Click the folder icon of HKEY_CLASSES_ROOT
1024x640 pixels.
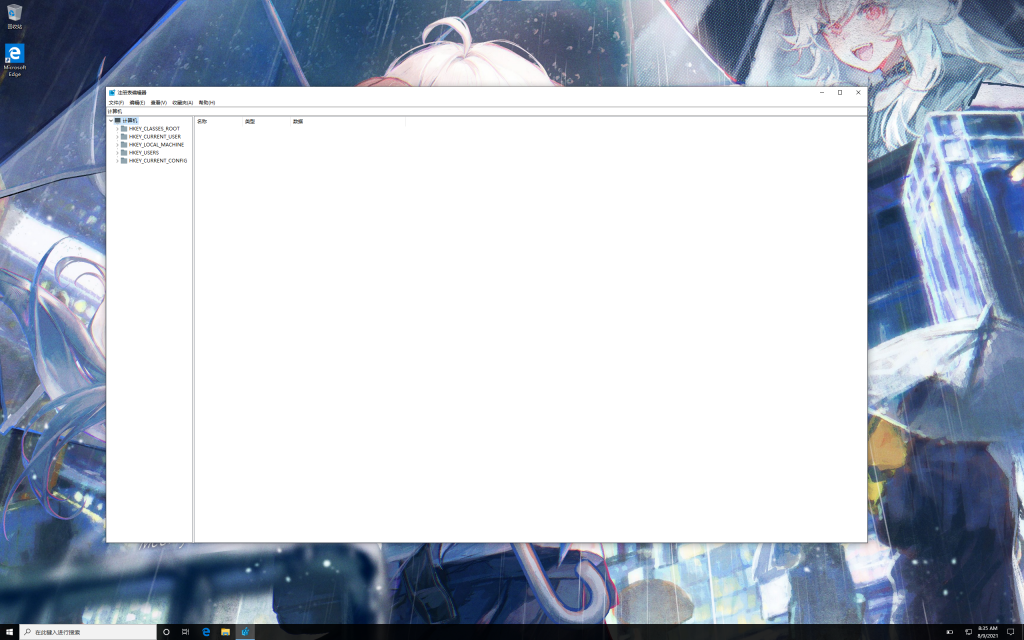coord(124,129)
